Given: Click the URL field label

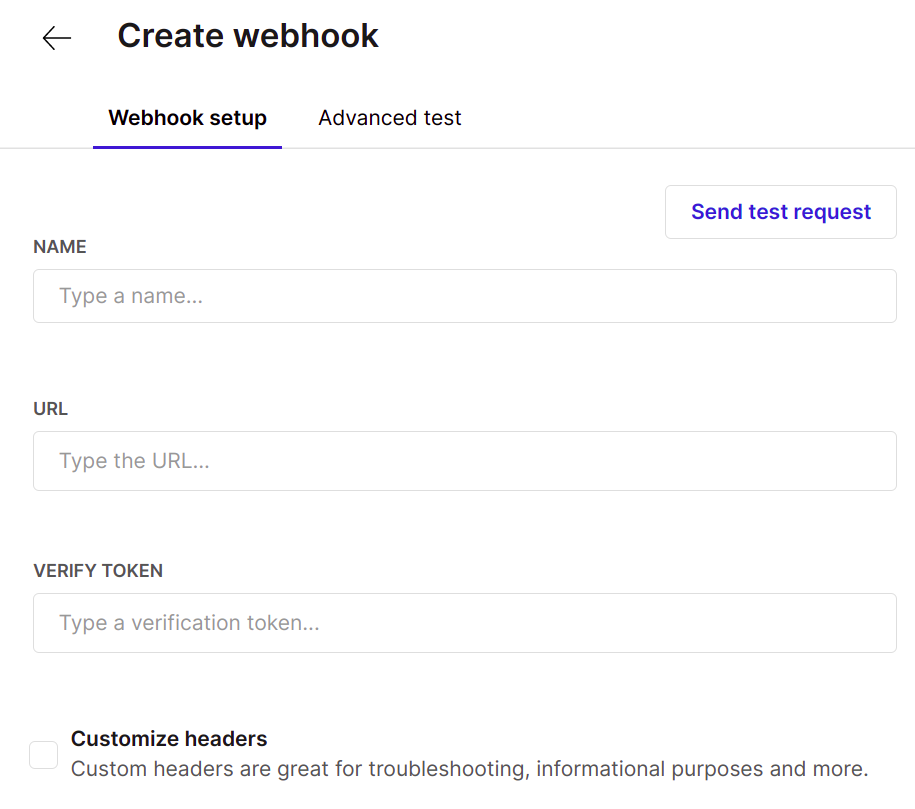Looking at the screenshot, I should 51,409.
